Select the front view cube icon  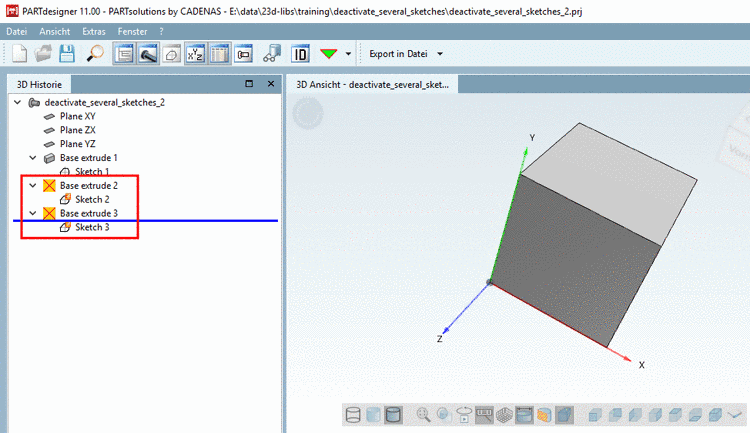pyautogui.click(x=595, y=415)
